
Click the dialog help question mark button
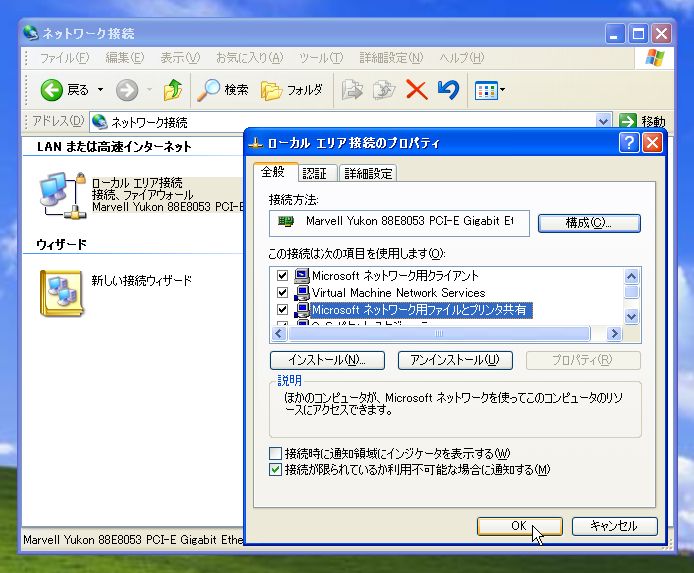tap(629, 143)
